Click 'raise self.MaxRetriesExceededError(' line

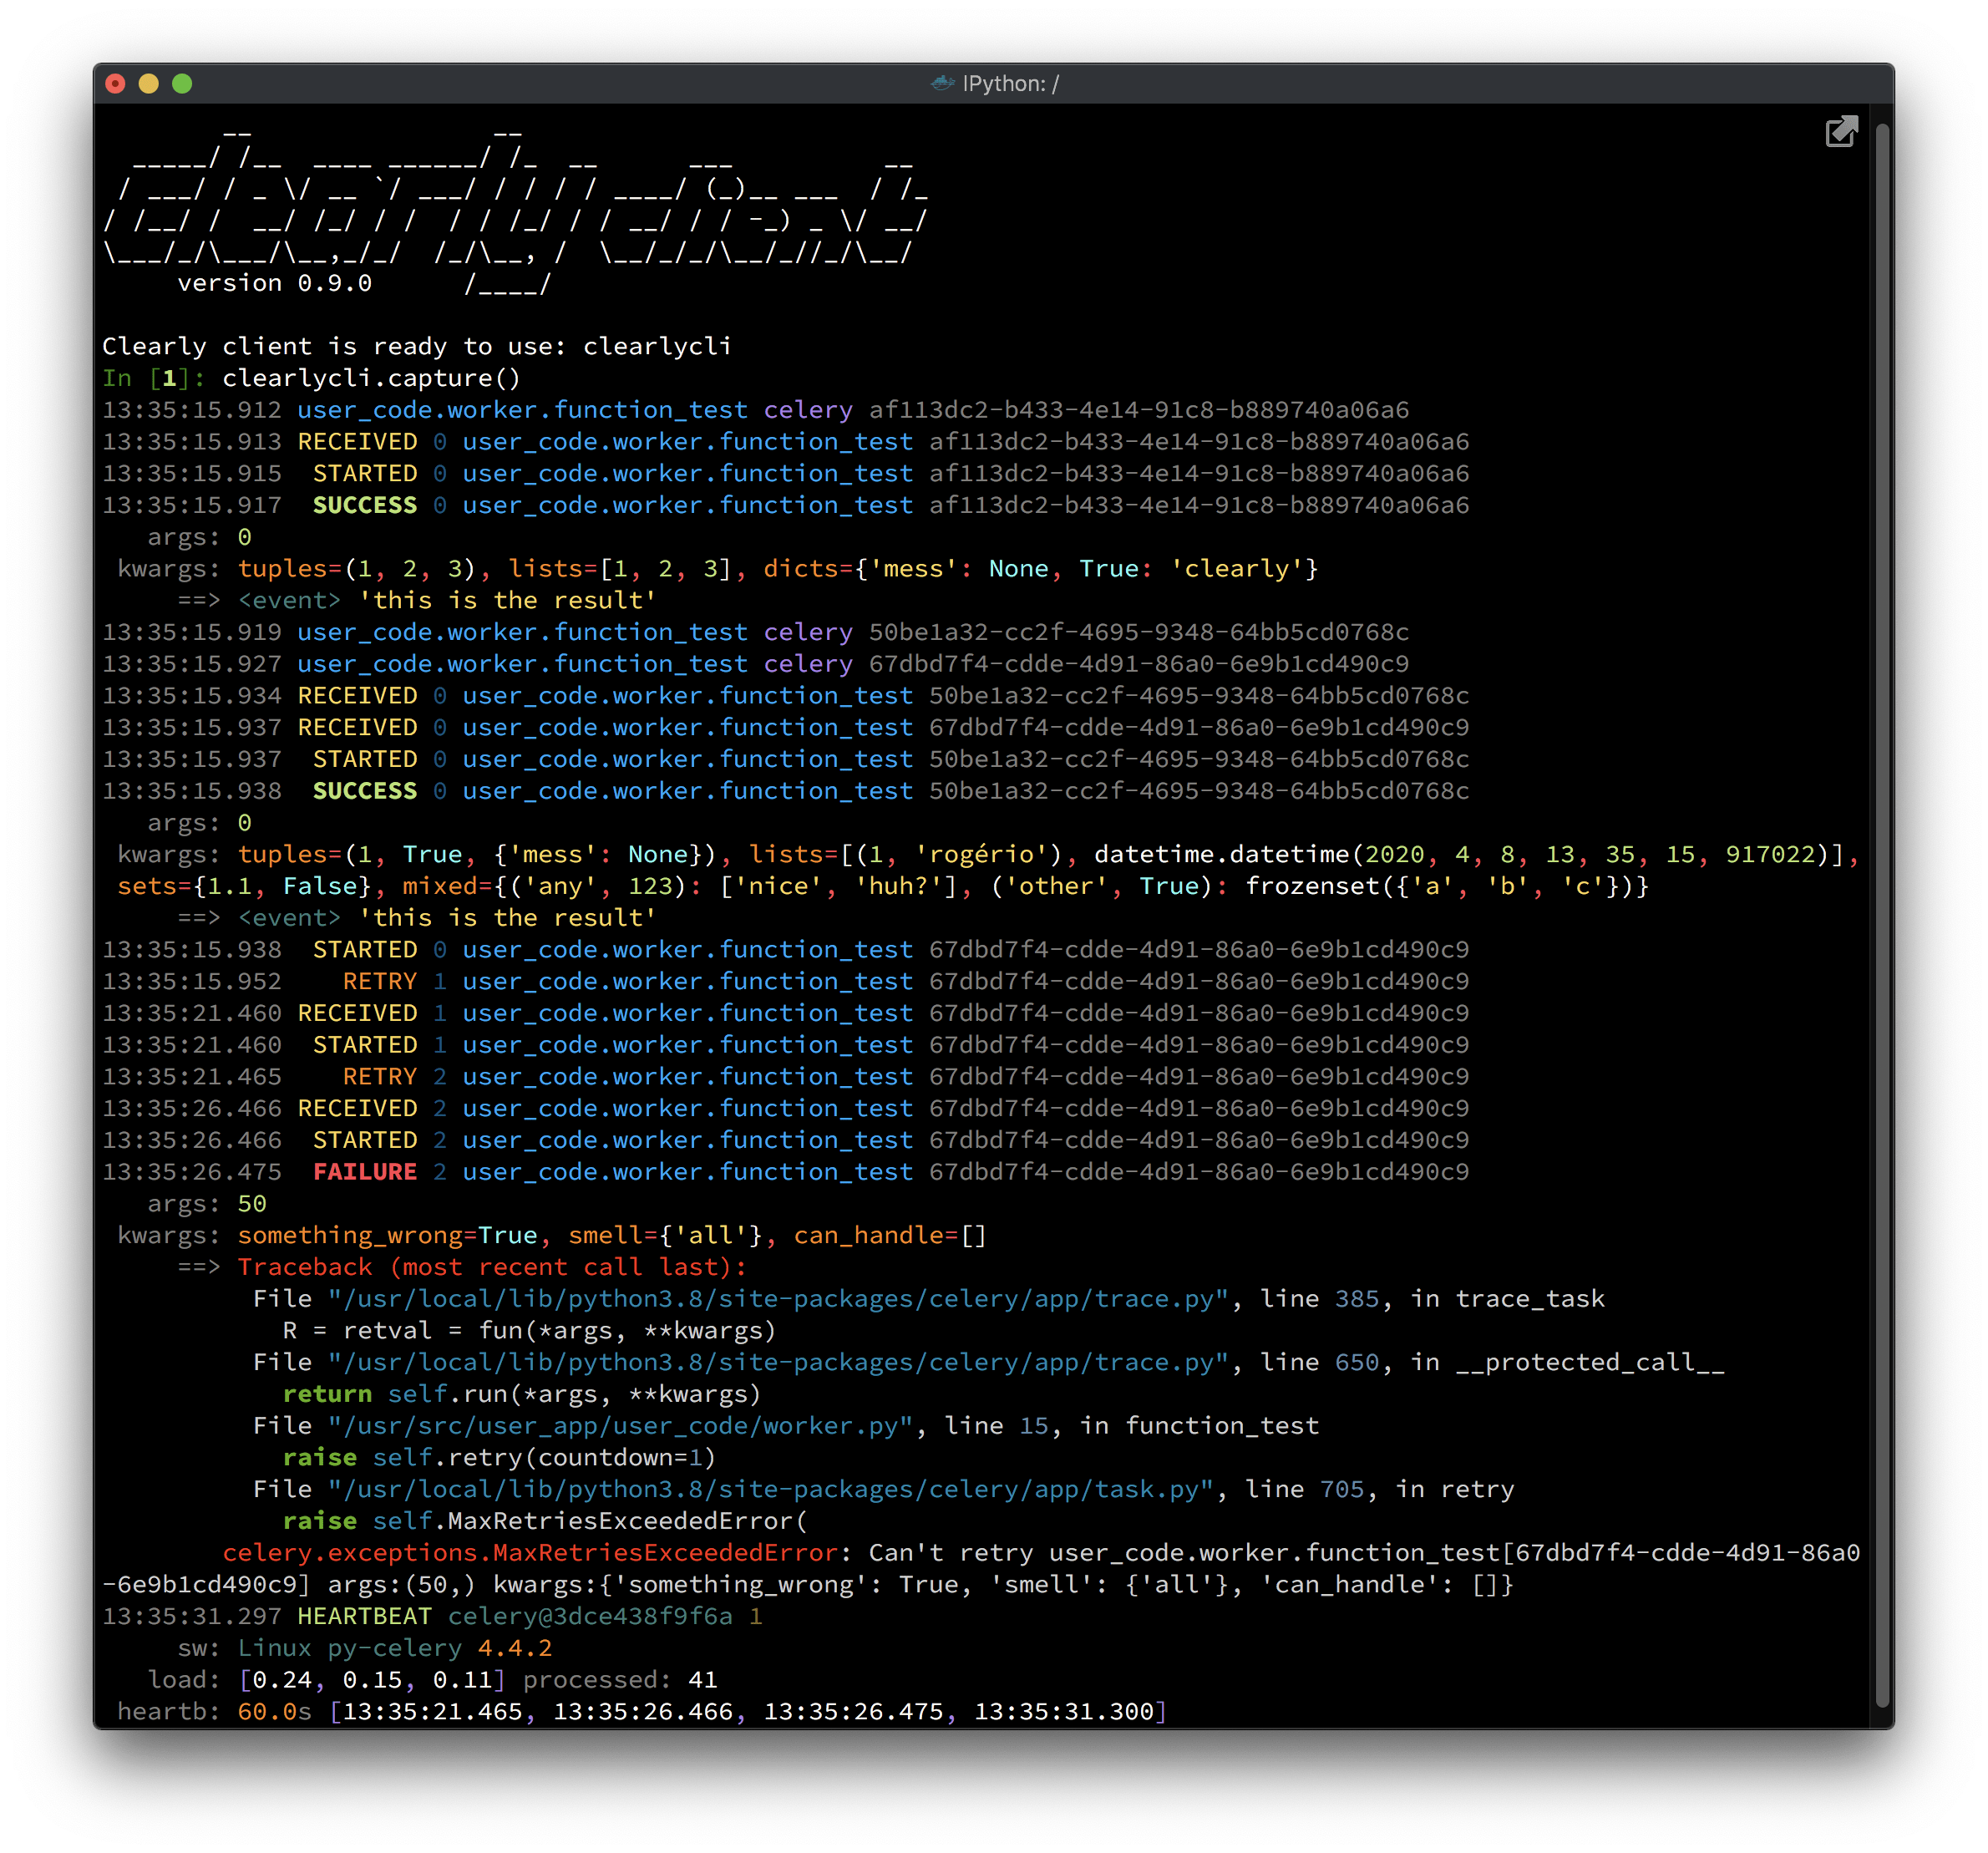pyautogui.click(x=545, y=1521)
